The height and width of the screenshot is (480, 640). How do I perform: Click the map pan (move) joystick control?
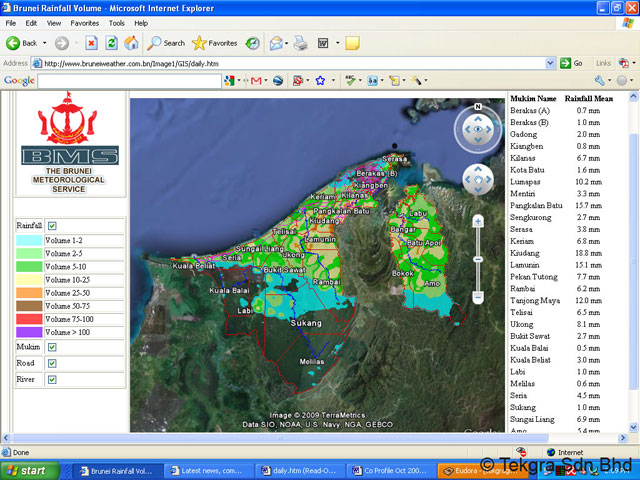click(478, 180)
